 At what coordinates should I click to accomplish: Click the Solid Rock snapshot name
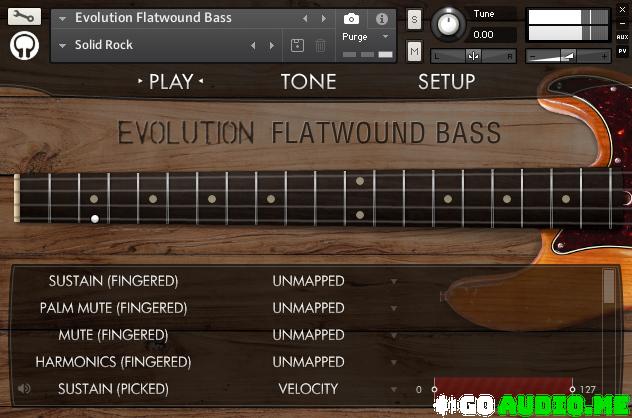pyautogui.click(x=104, y=45)
